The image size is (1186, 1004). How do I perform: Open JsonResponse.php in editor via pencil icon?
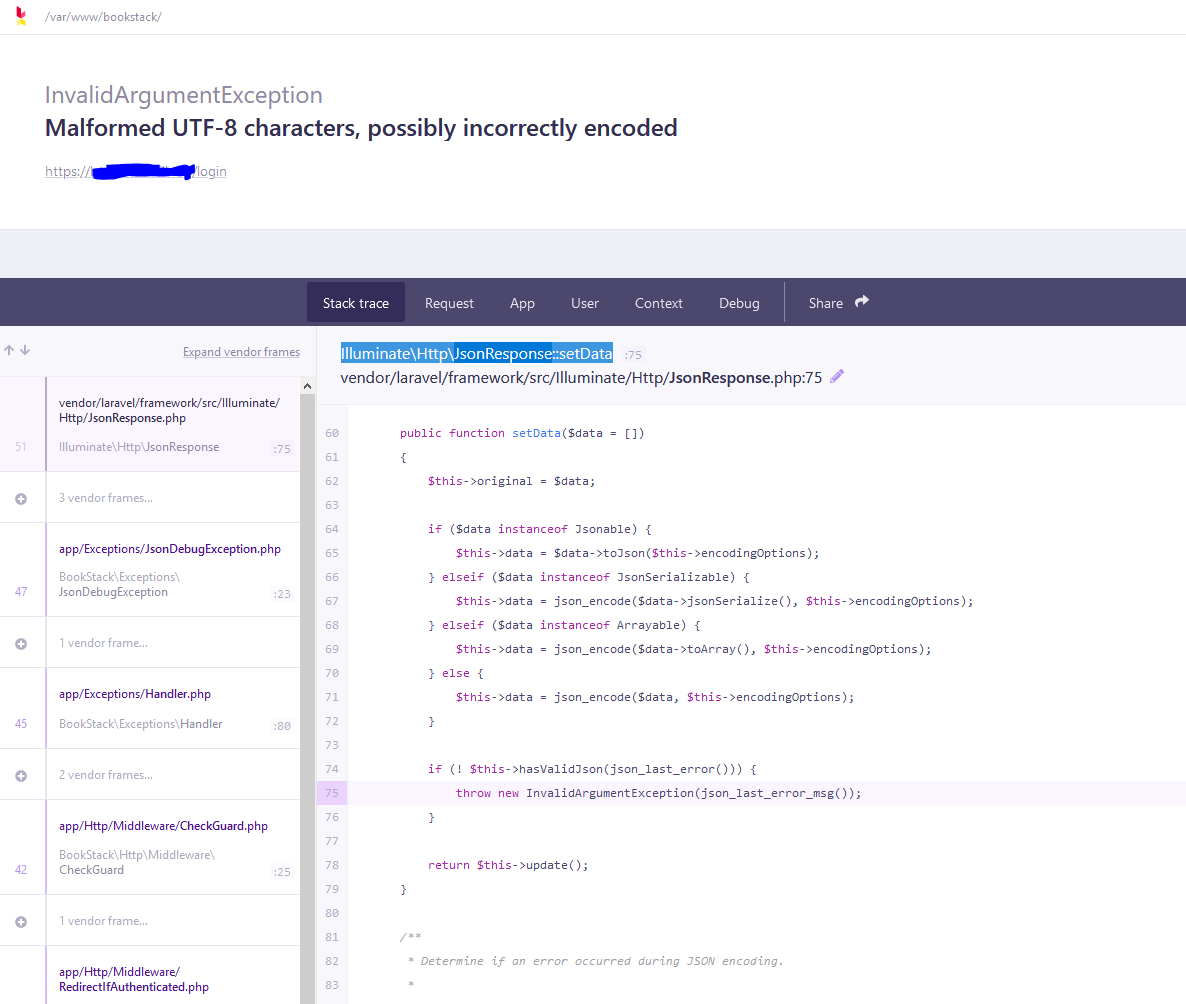coord(837,377)
